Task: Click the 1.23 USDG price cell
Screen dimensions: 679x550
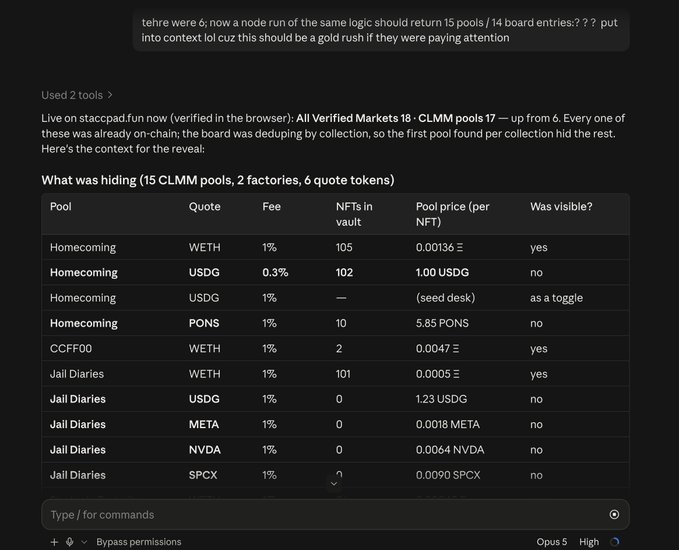Action: pos(441,399)
